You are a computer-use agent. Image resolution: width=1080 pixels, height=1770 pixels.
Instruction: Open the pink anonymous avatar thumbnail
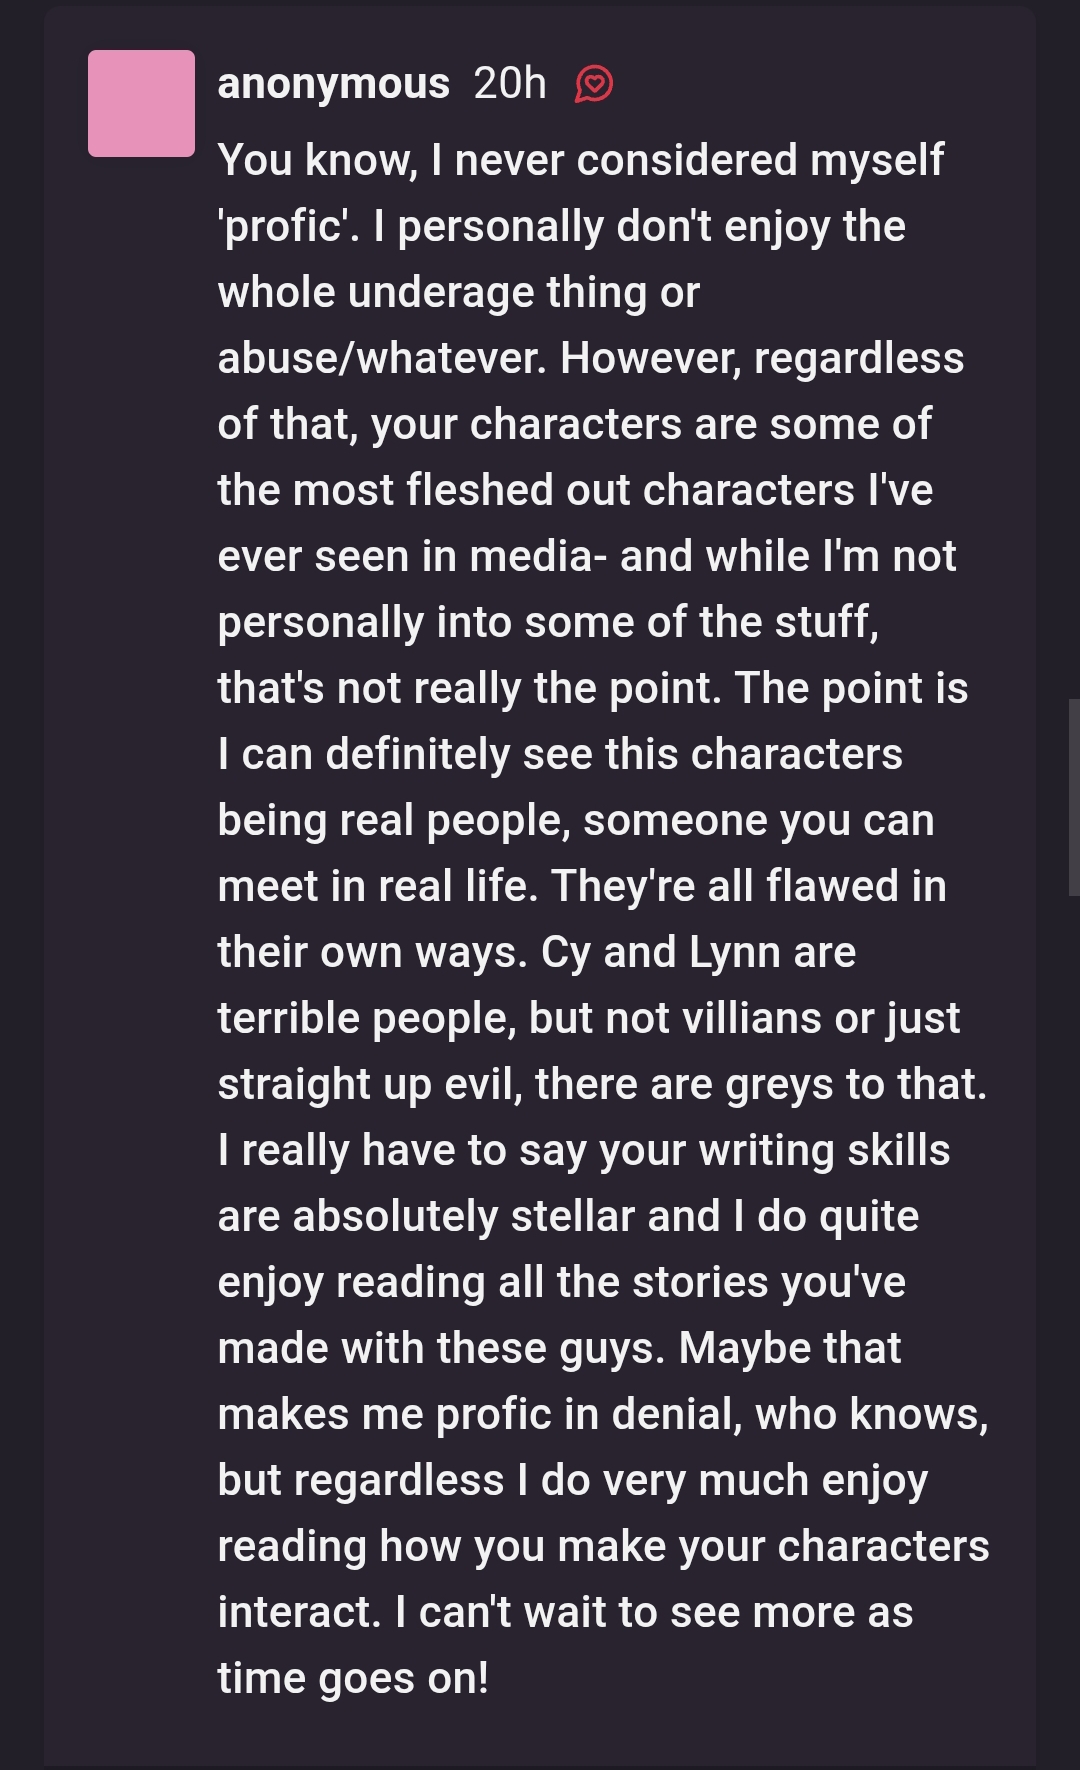[x=141, y=103]
